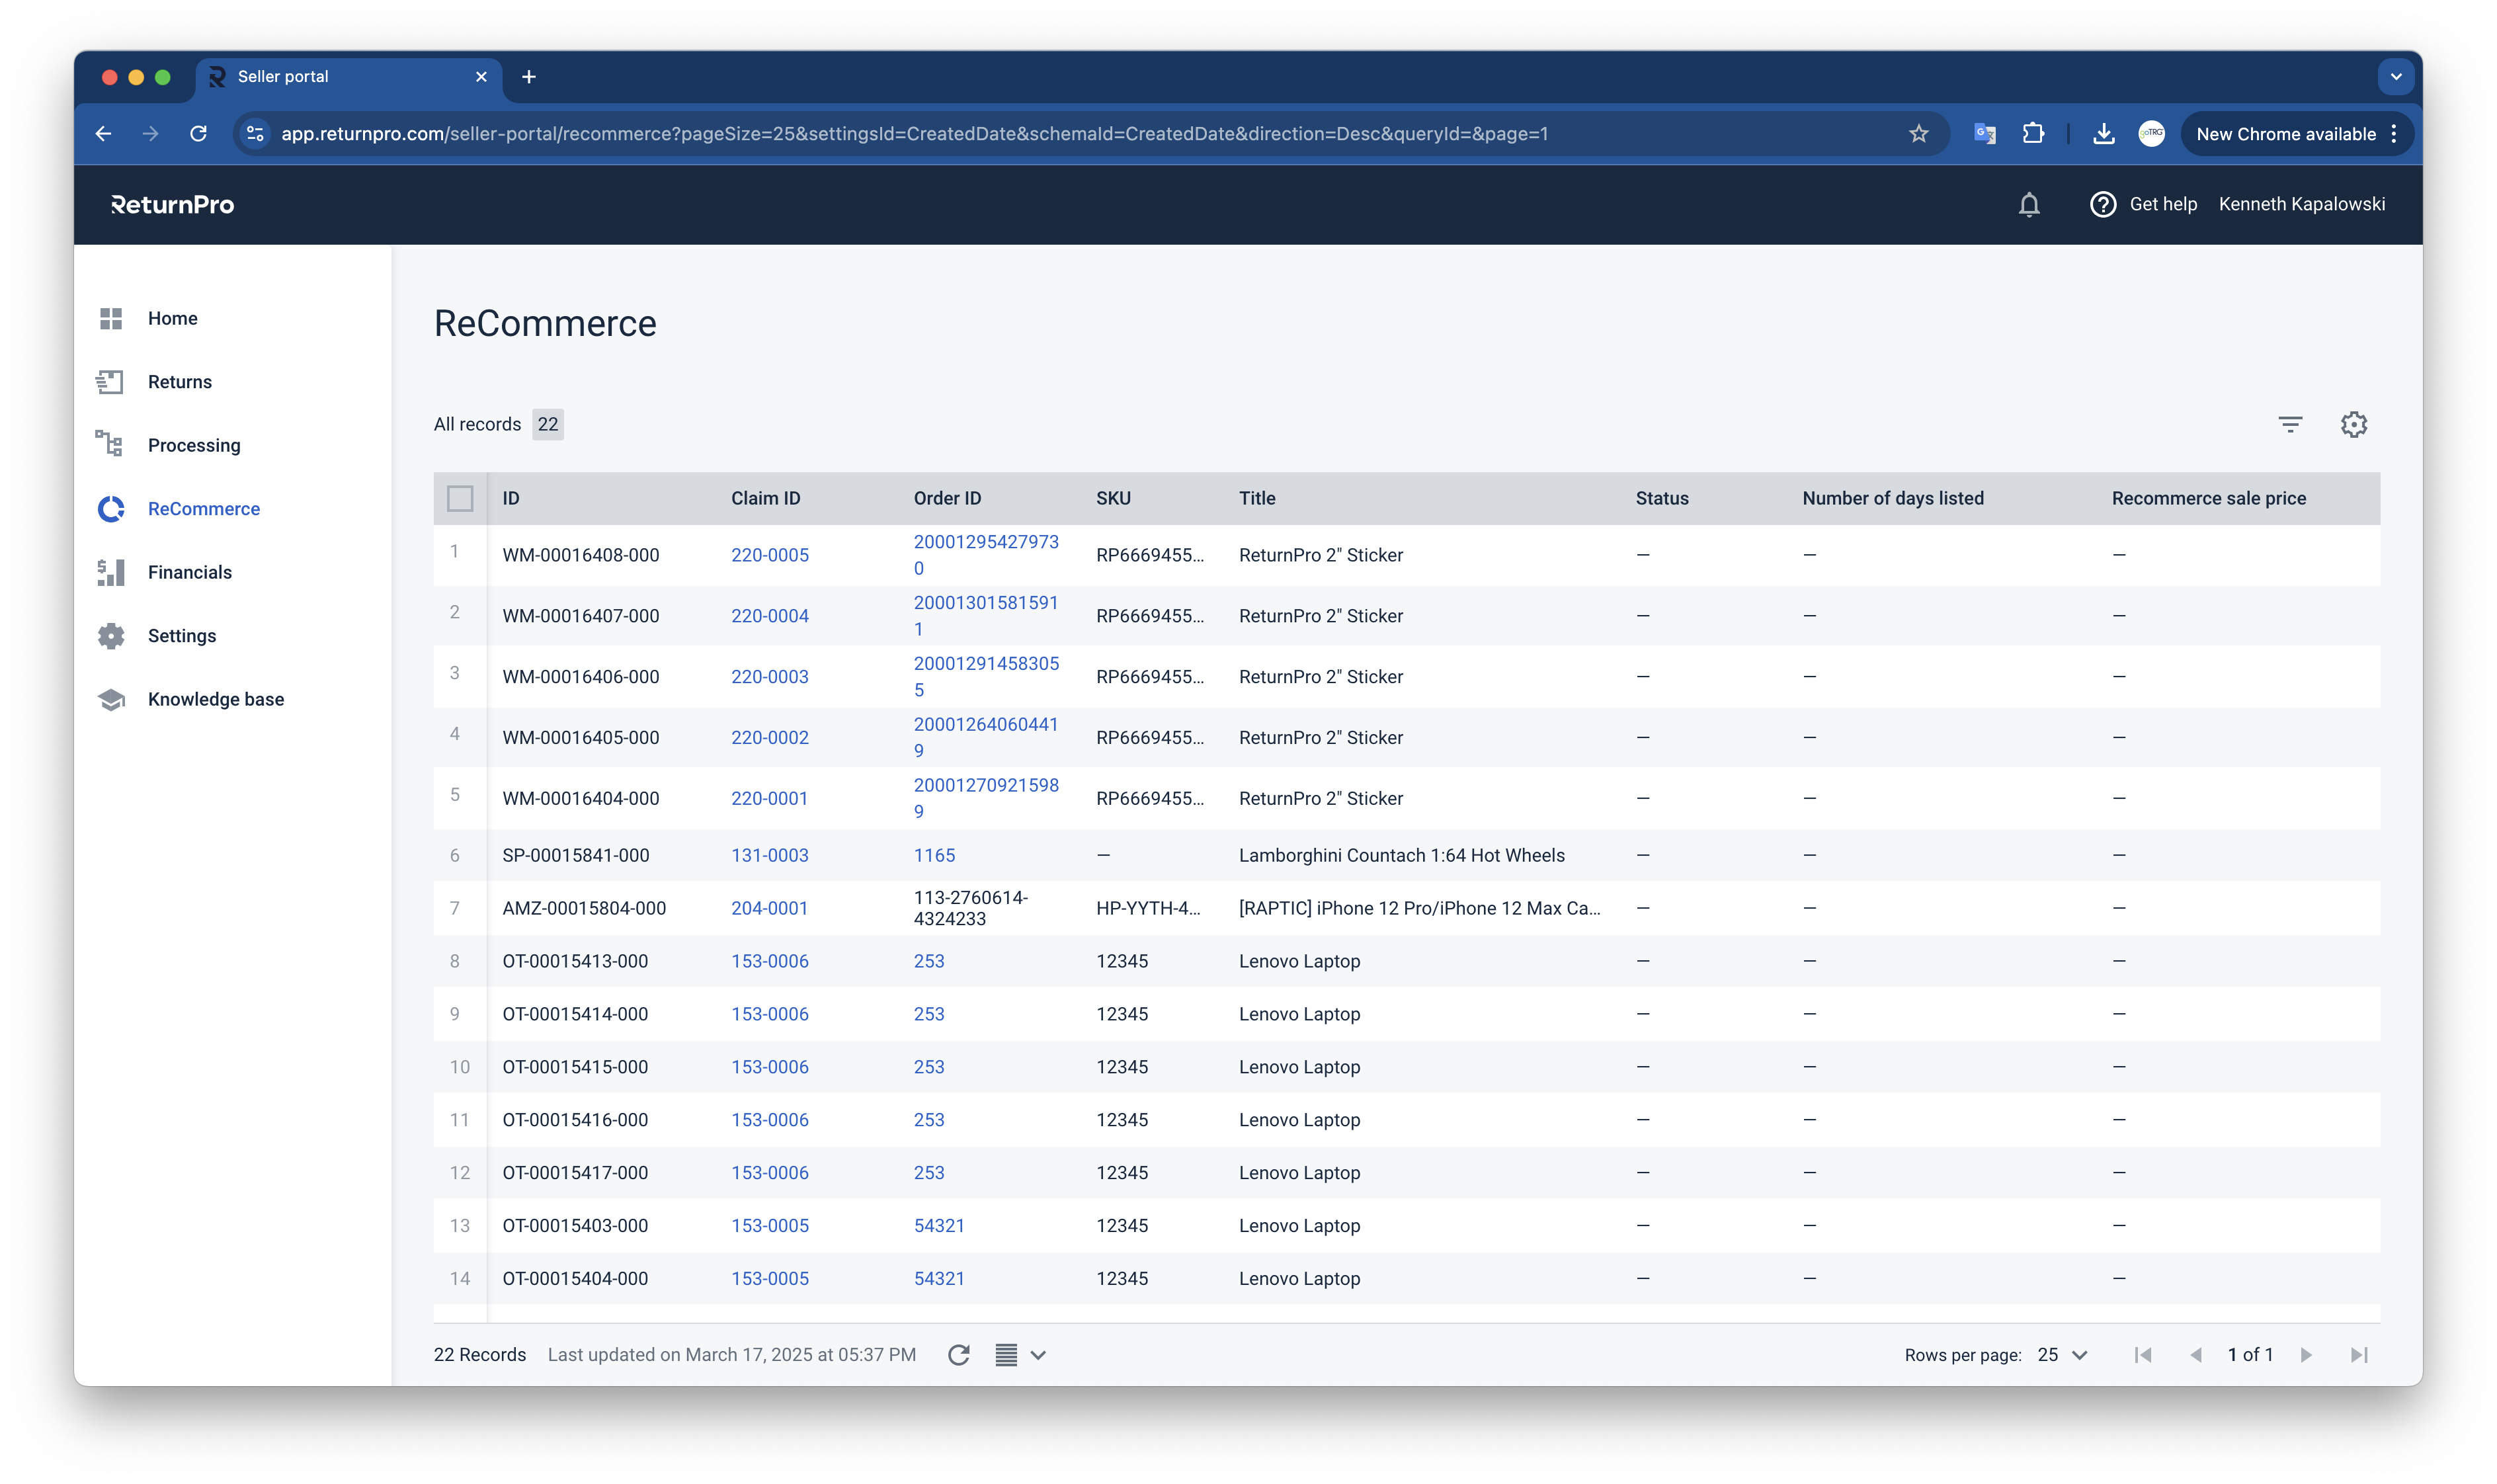Screen dimensions: 2497x1484
Task: Jump to the last page
Action: 2359,1355
